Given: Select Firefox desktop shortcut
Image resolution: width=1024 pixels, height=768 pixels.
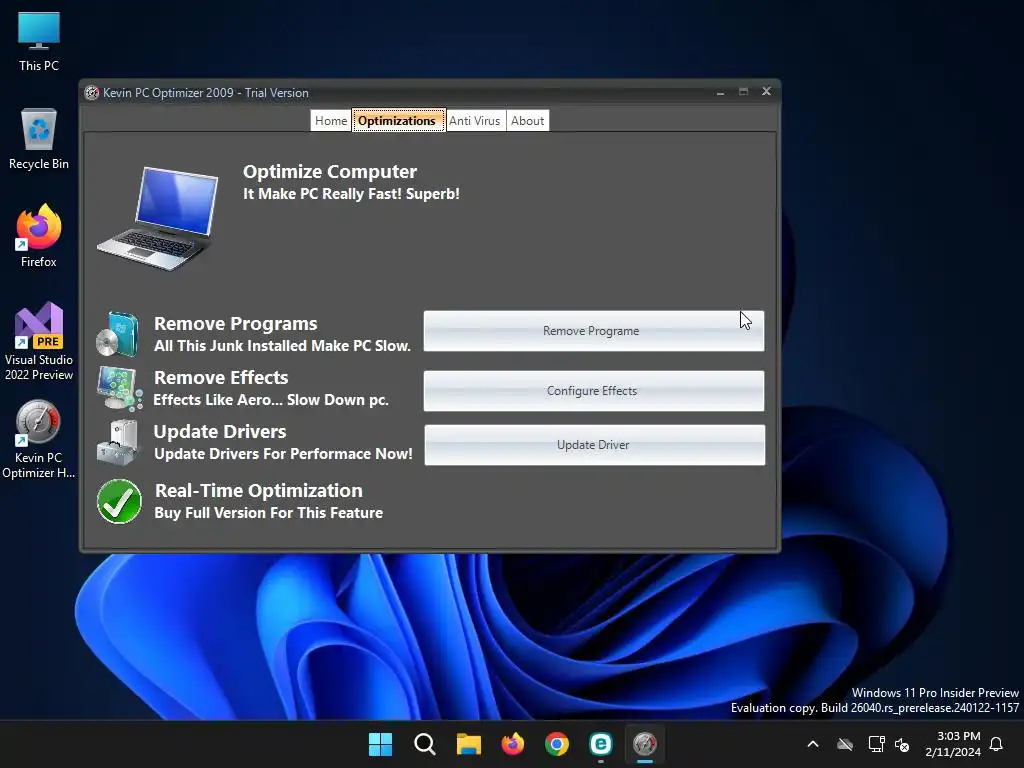Looking at the screenshot, I should point(39,236).
